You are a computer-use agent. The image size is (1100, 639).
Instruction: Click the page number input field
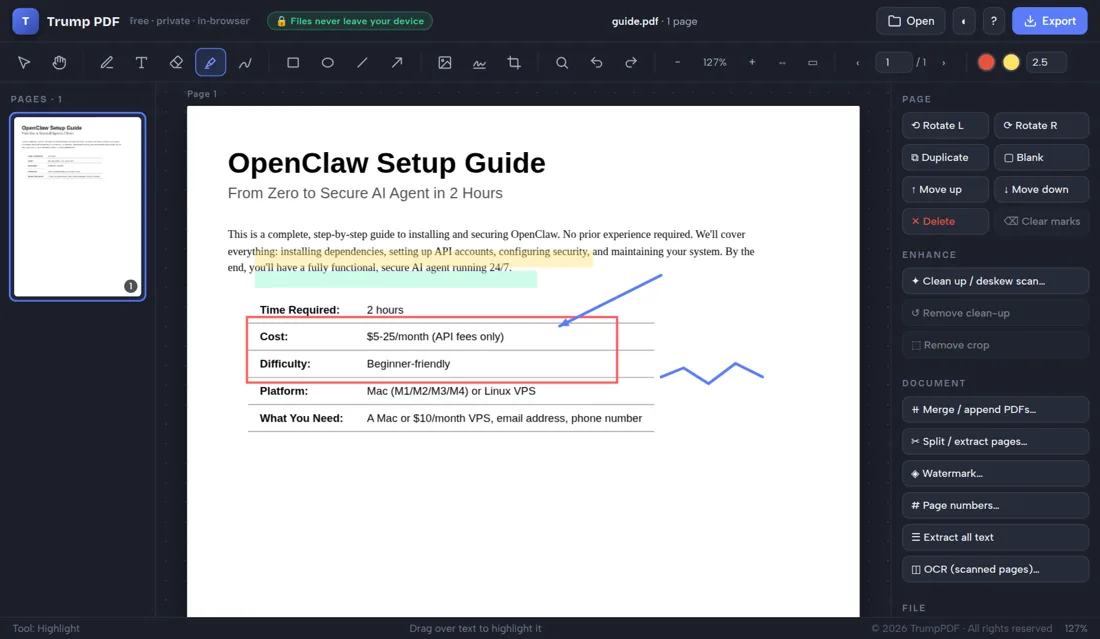point(893,62)
